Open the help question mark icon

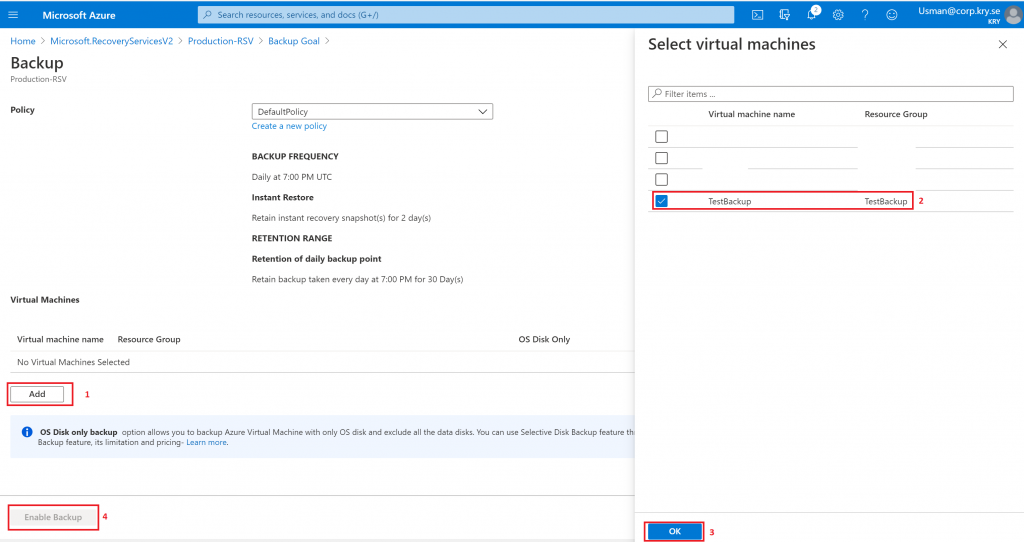tap(865, 14)
